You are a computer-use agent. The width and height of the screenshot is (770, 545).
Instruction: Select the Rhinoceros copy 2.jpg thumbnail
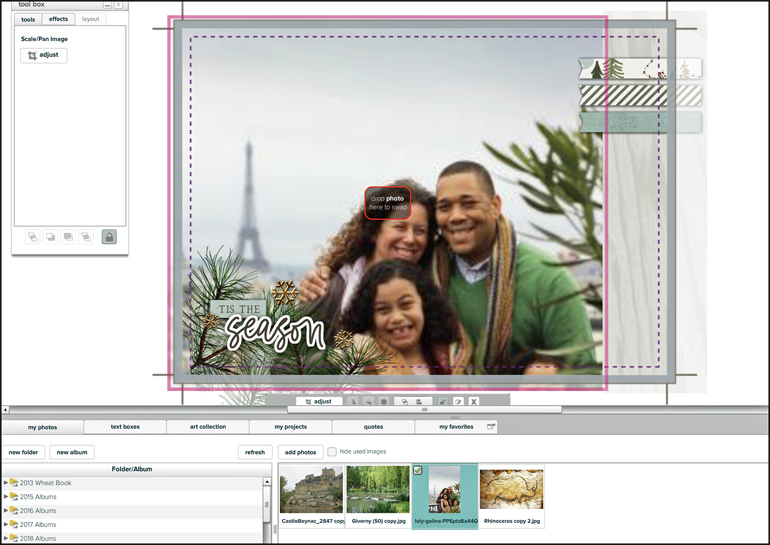point(511,495)
